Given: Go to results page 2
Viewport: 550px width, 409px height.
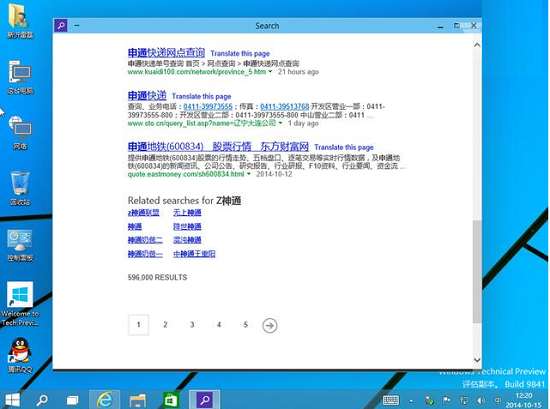Looking at the screenshot, I should (x=165, y=325).
